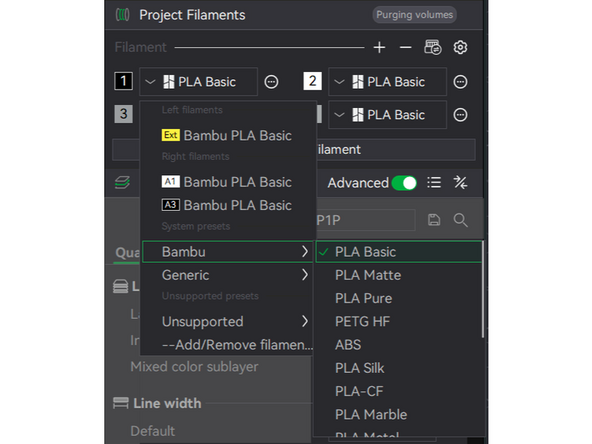Edit filament 4 preset via ellipsis icon
Viewport: 592px width, 444px height.
click(460, 115)
